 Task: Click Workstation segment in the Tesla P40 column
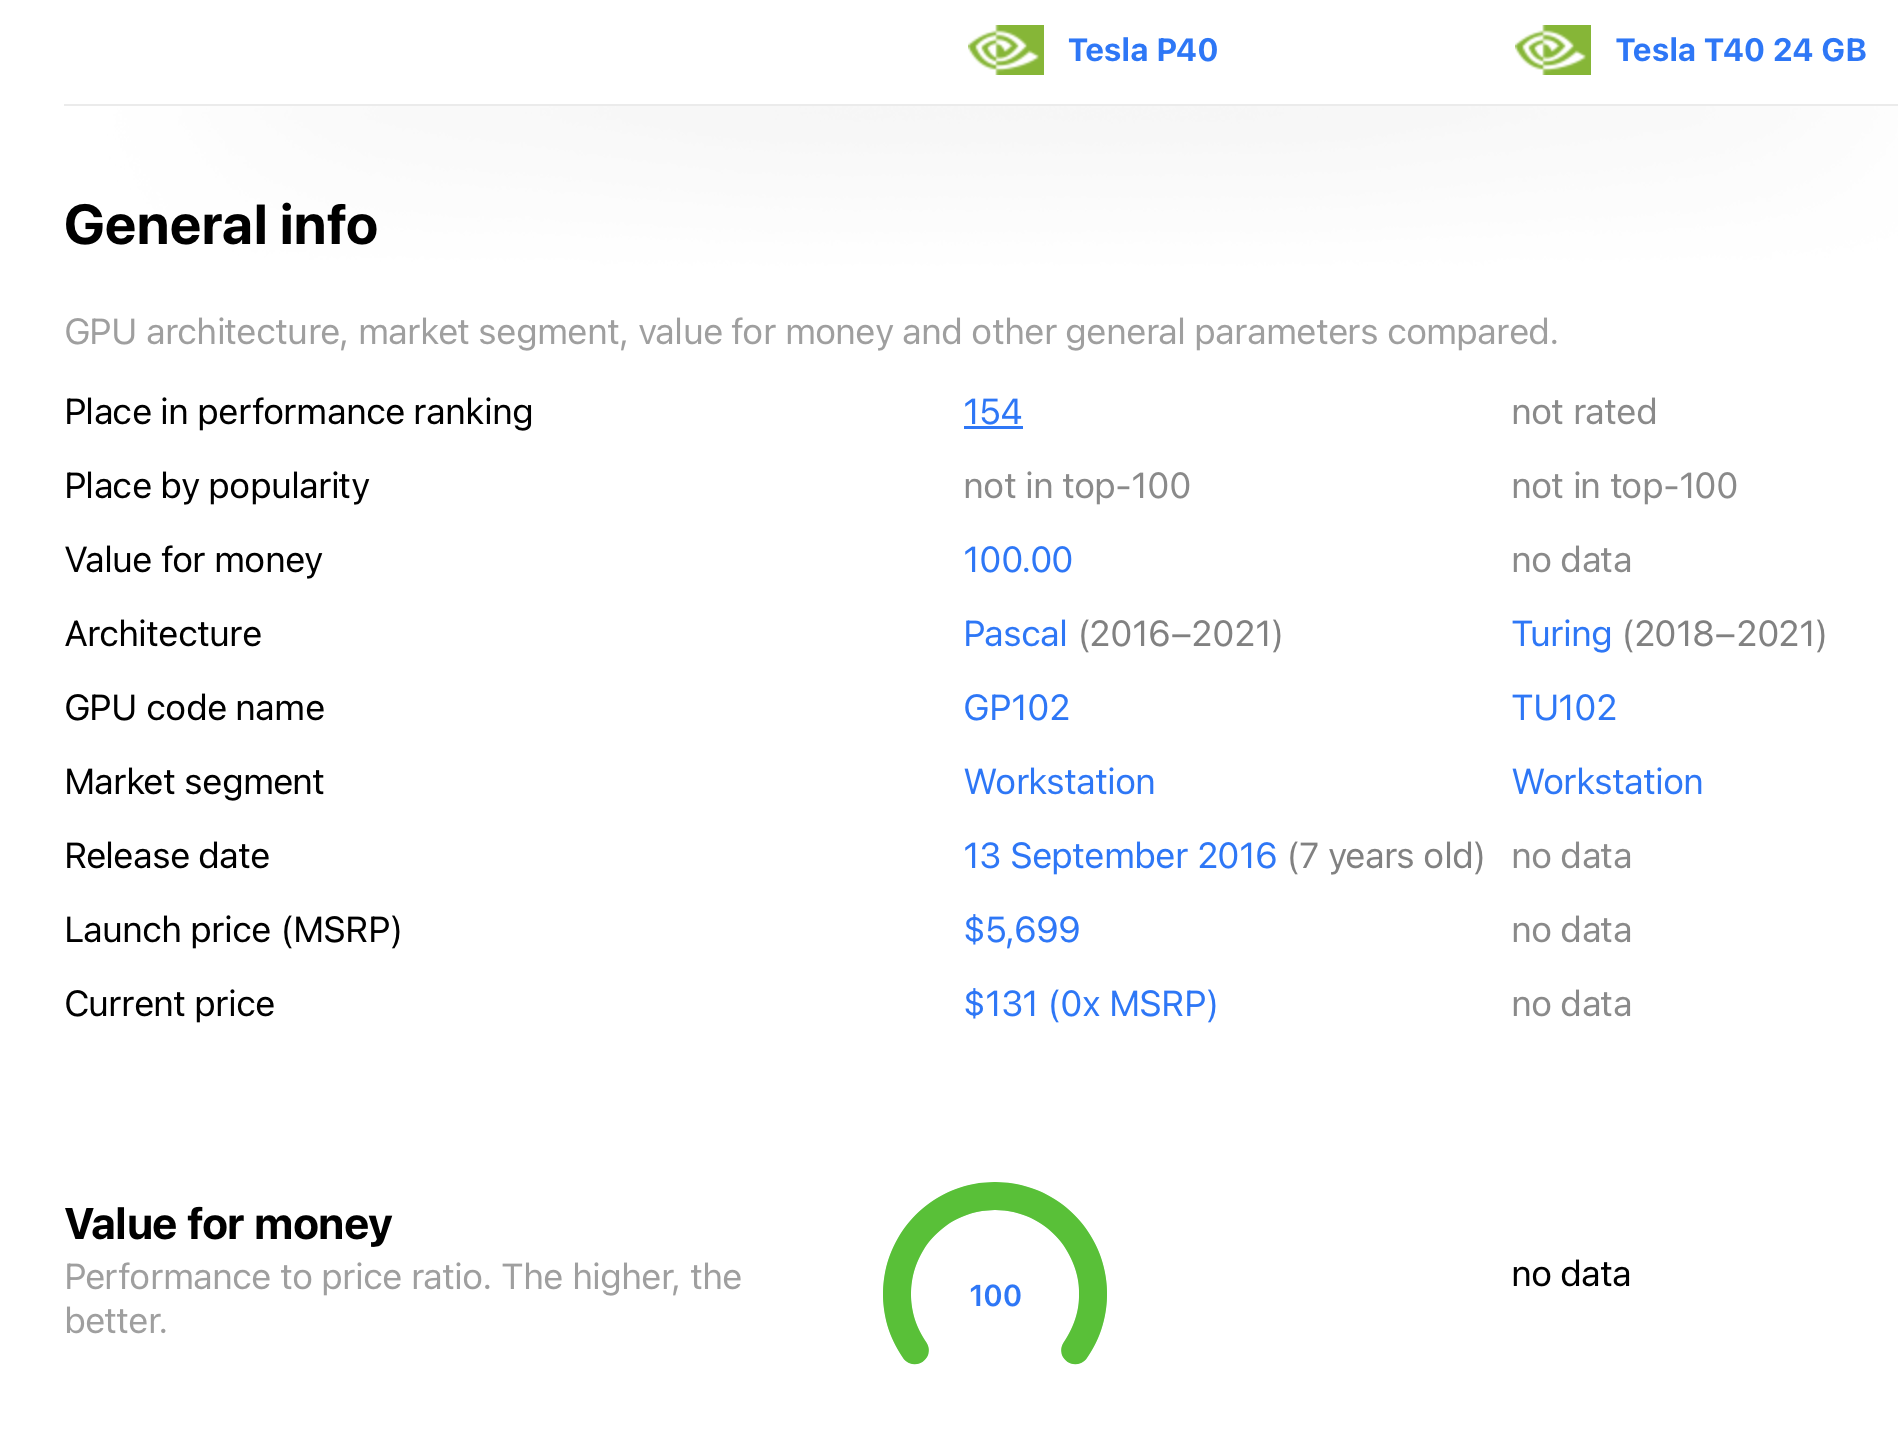[x=1059, y=782]
